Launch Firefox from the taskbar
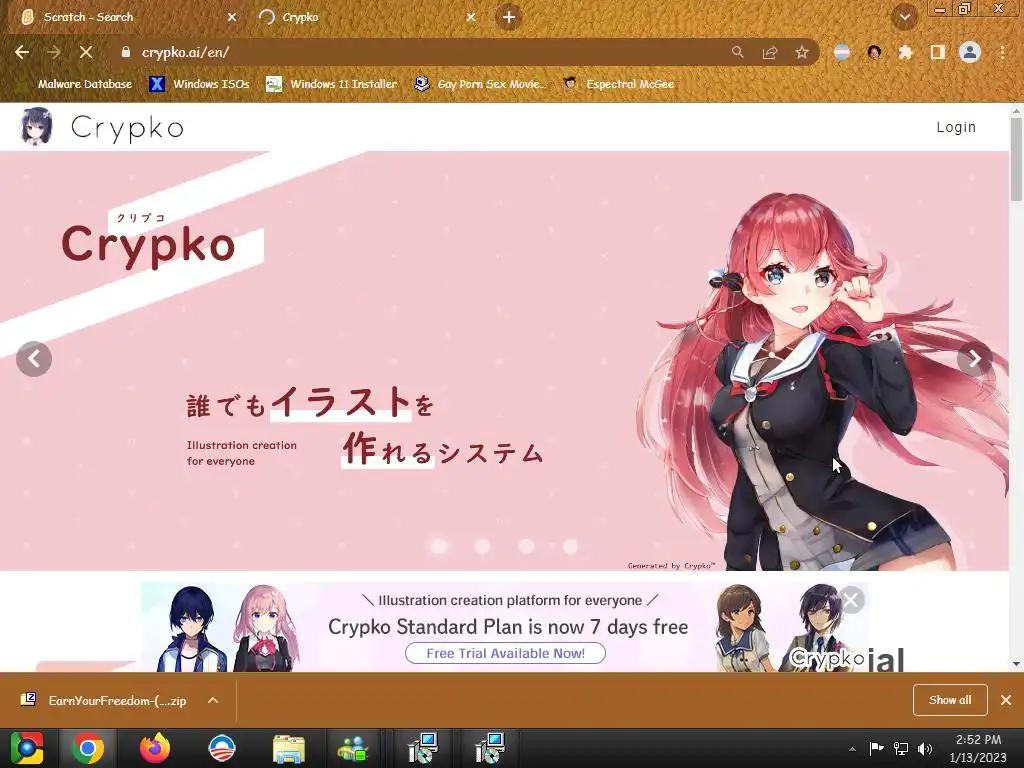1024x768 pixels. [x=155, y=748]
